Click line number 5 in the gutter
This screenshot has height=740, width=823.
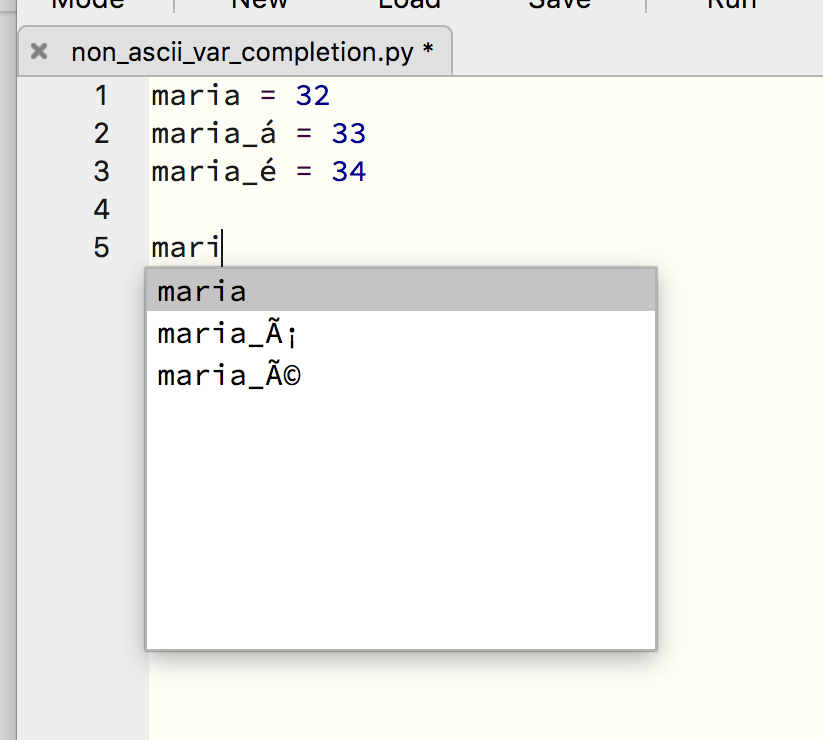pos(100,247)
